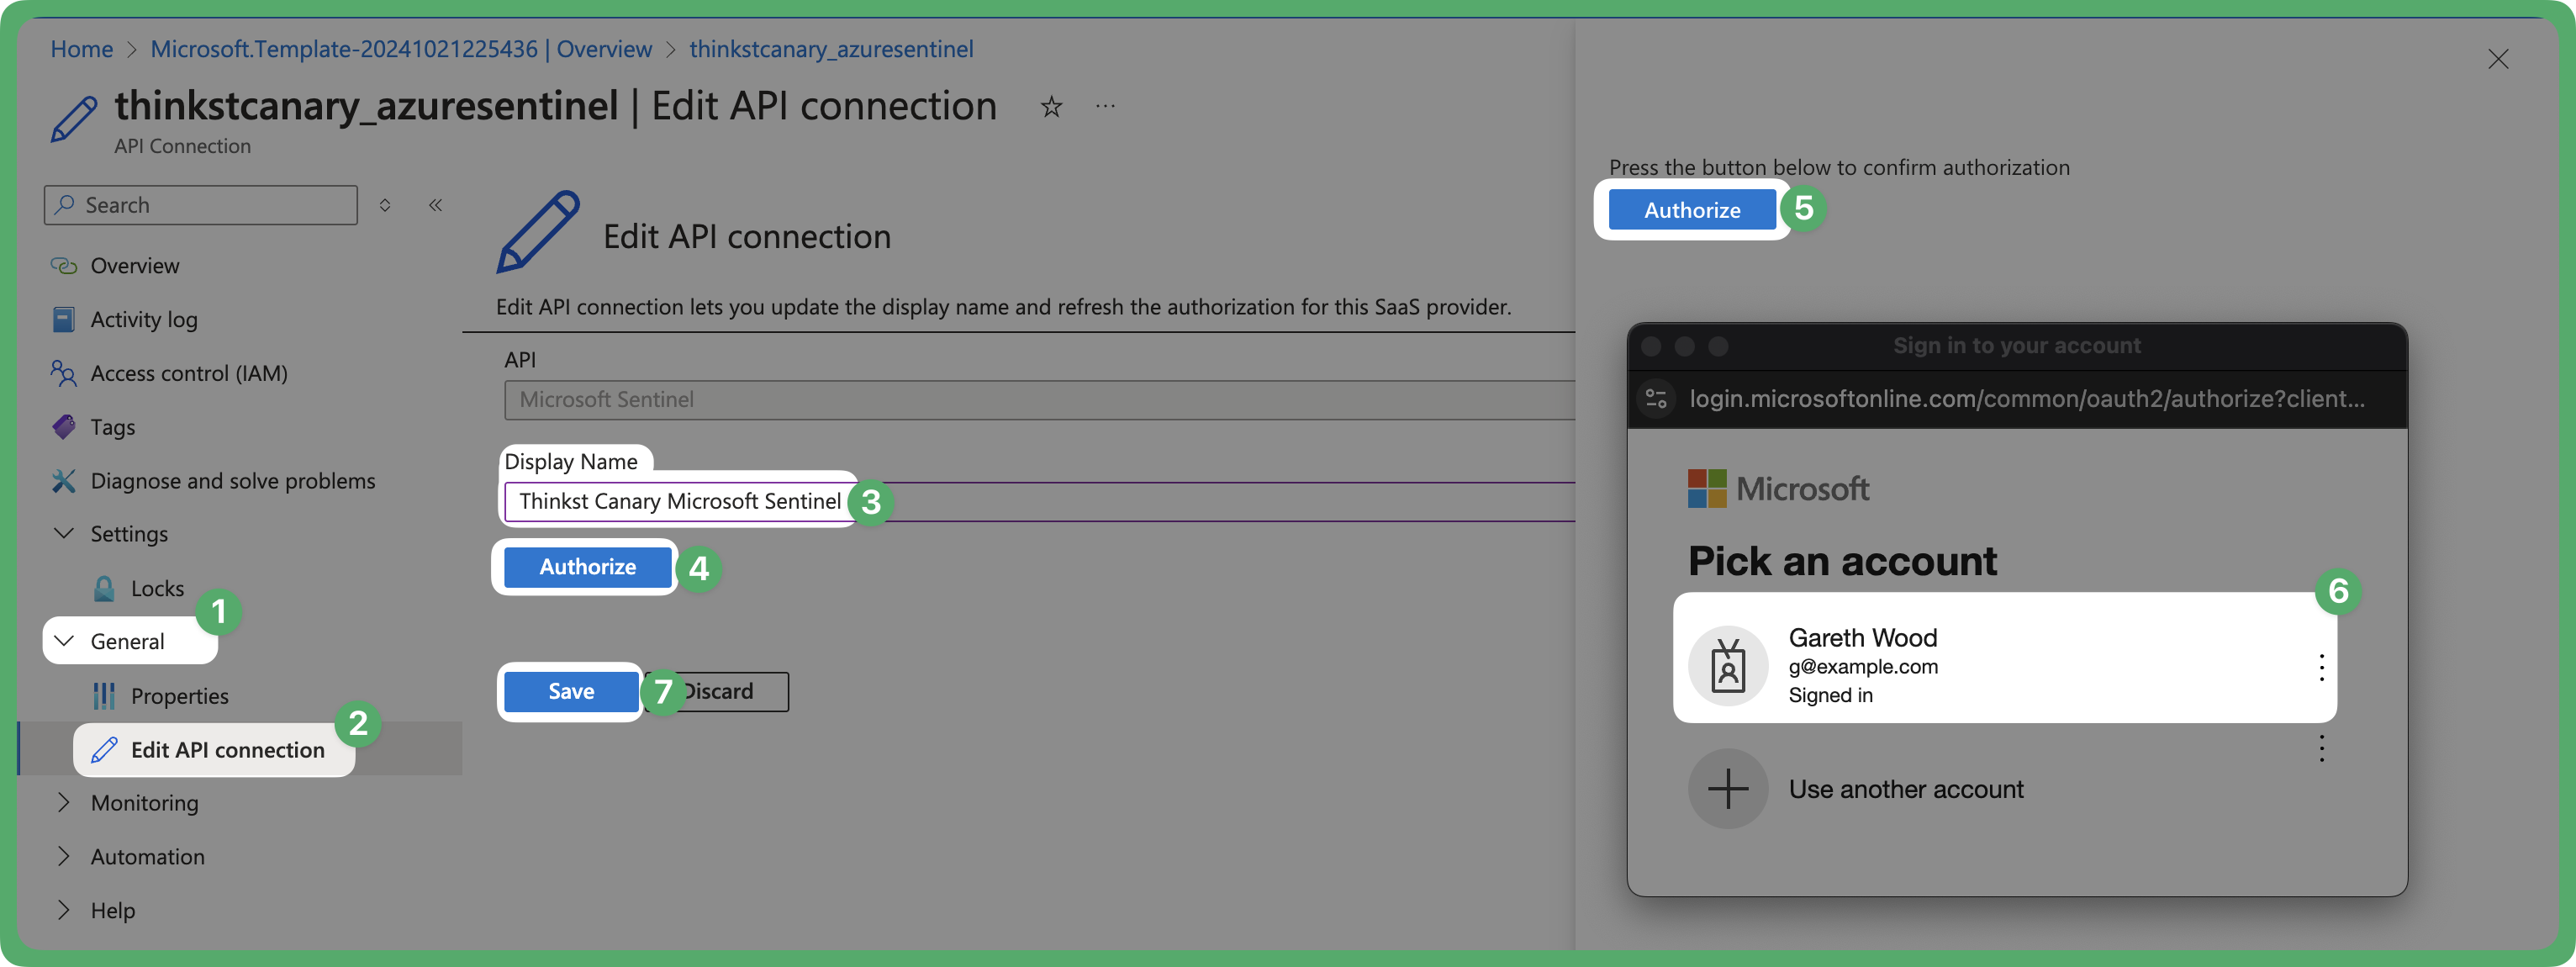Select Edit API connection in the sidebar
The height and width of the screenshot is (967, 2576).
pos(227,750)
